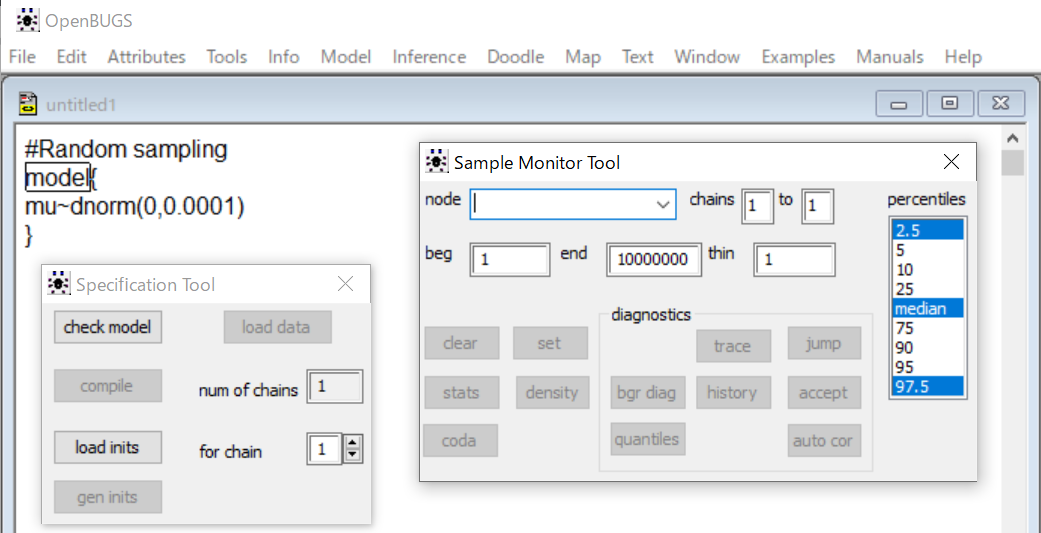Click the load inits button
The image size is (1041, 533).
[108, 447]
